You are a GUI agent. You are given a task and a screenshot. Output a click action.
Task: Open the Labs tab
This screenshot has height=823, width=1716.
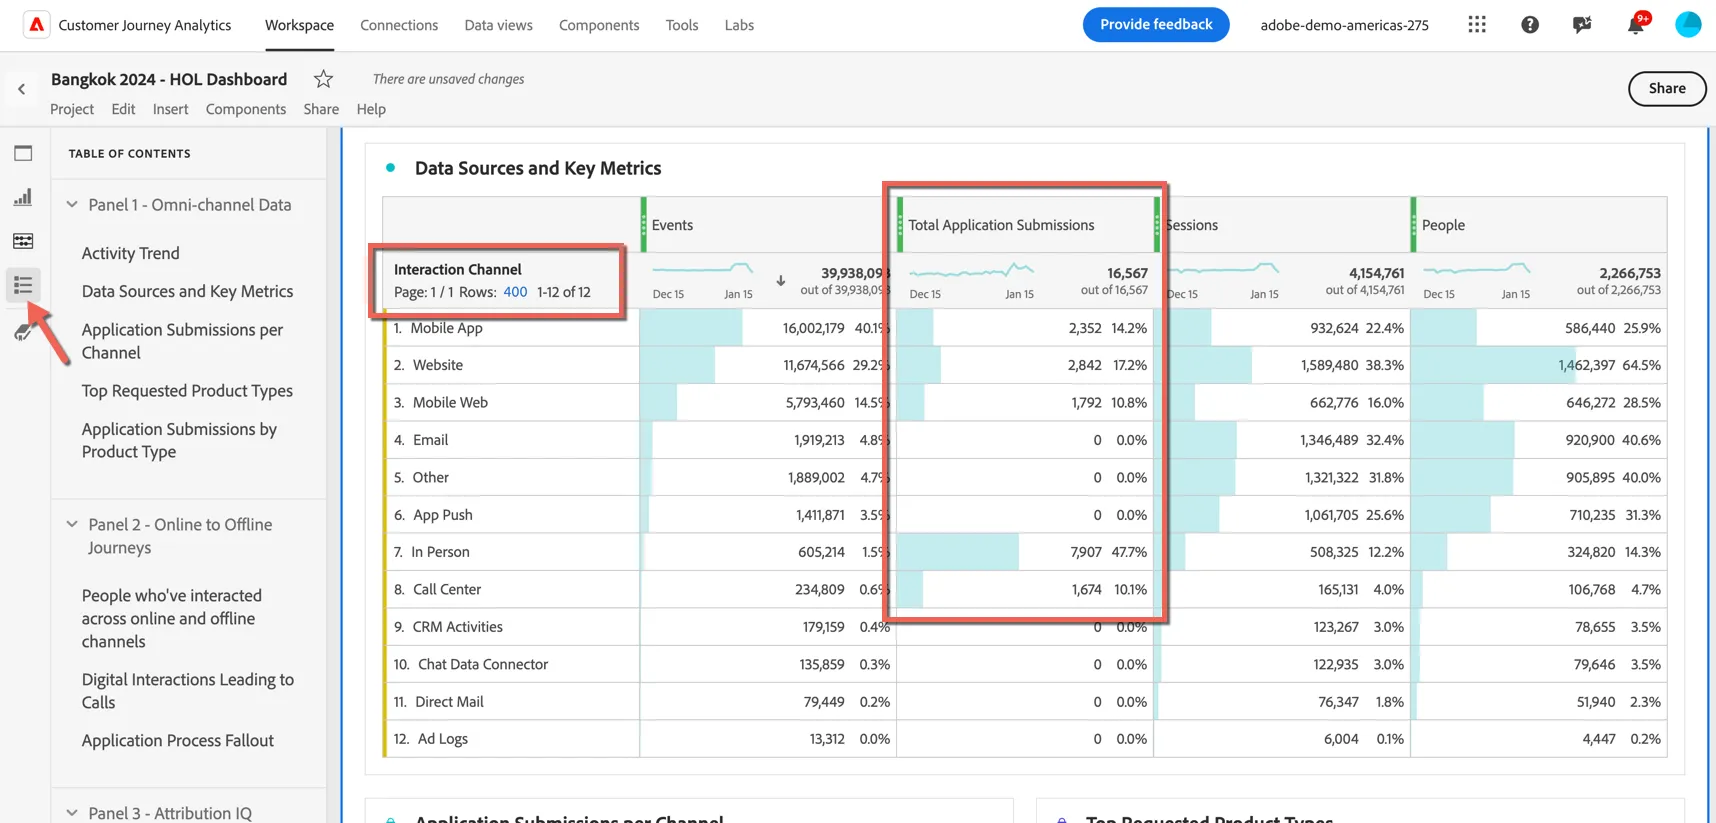coord(739,25)
